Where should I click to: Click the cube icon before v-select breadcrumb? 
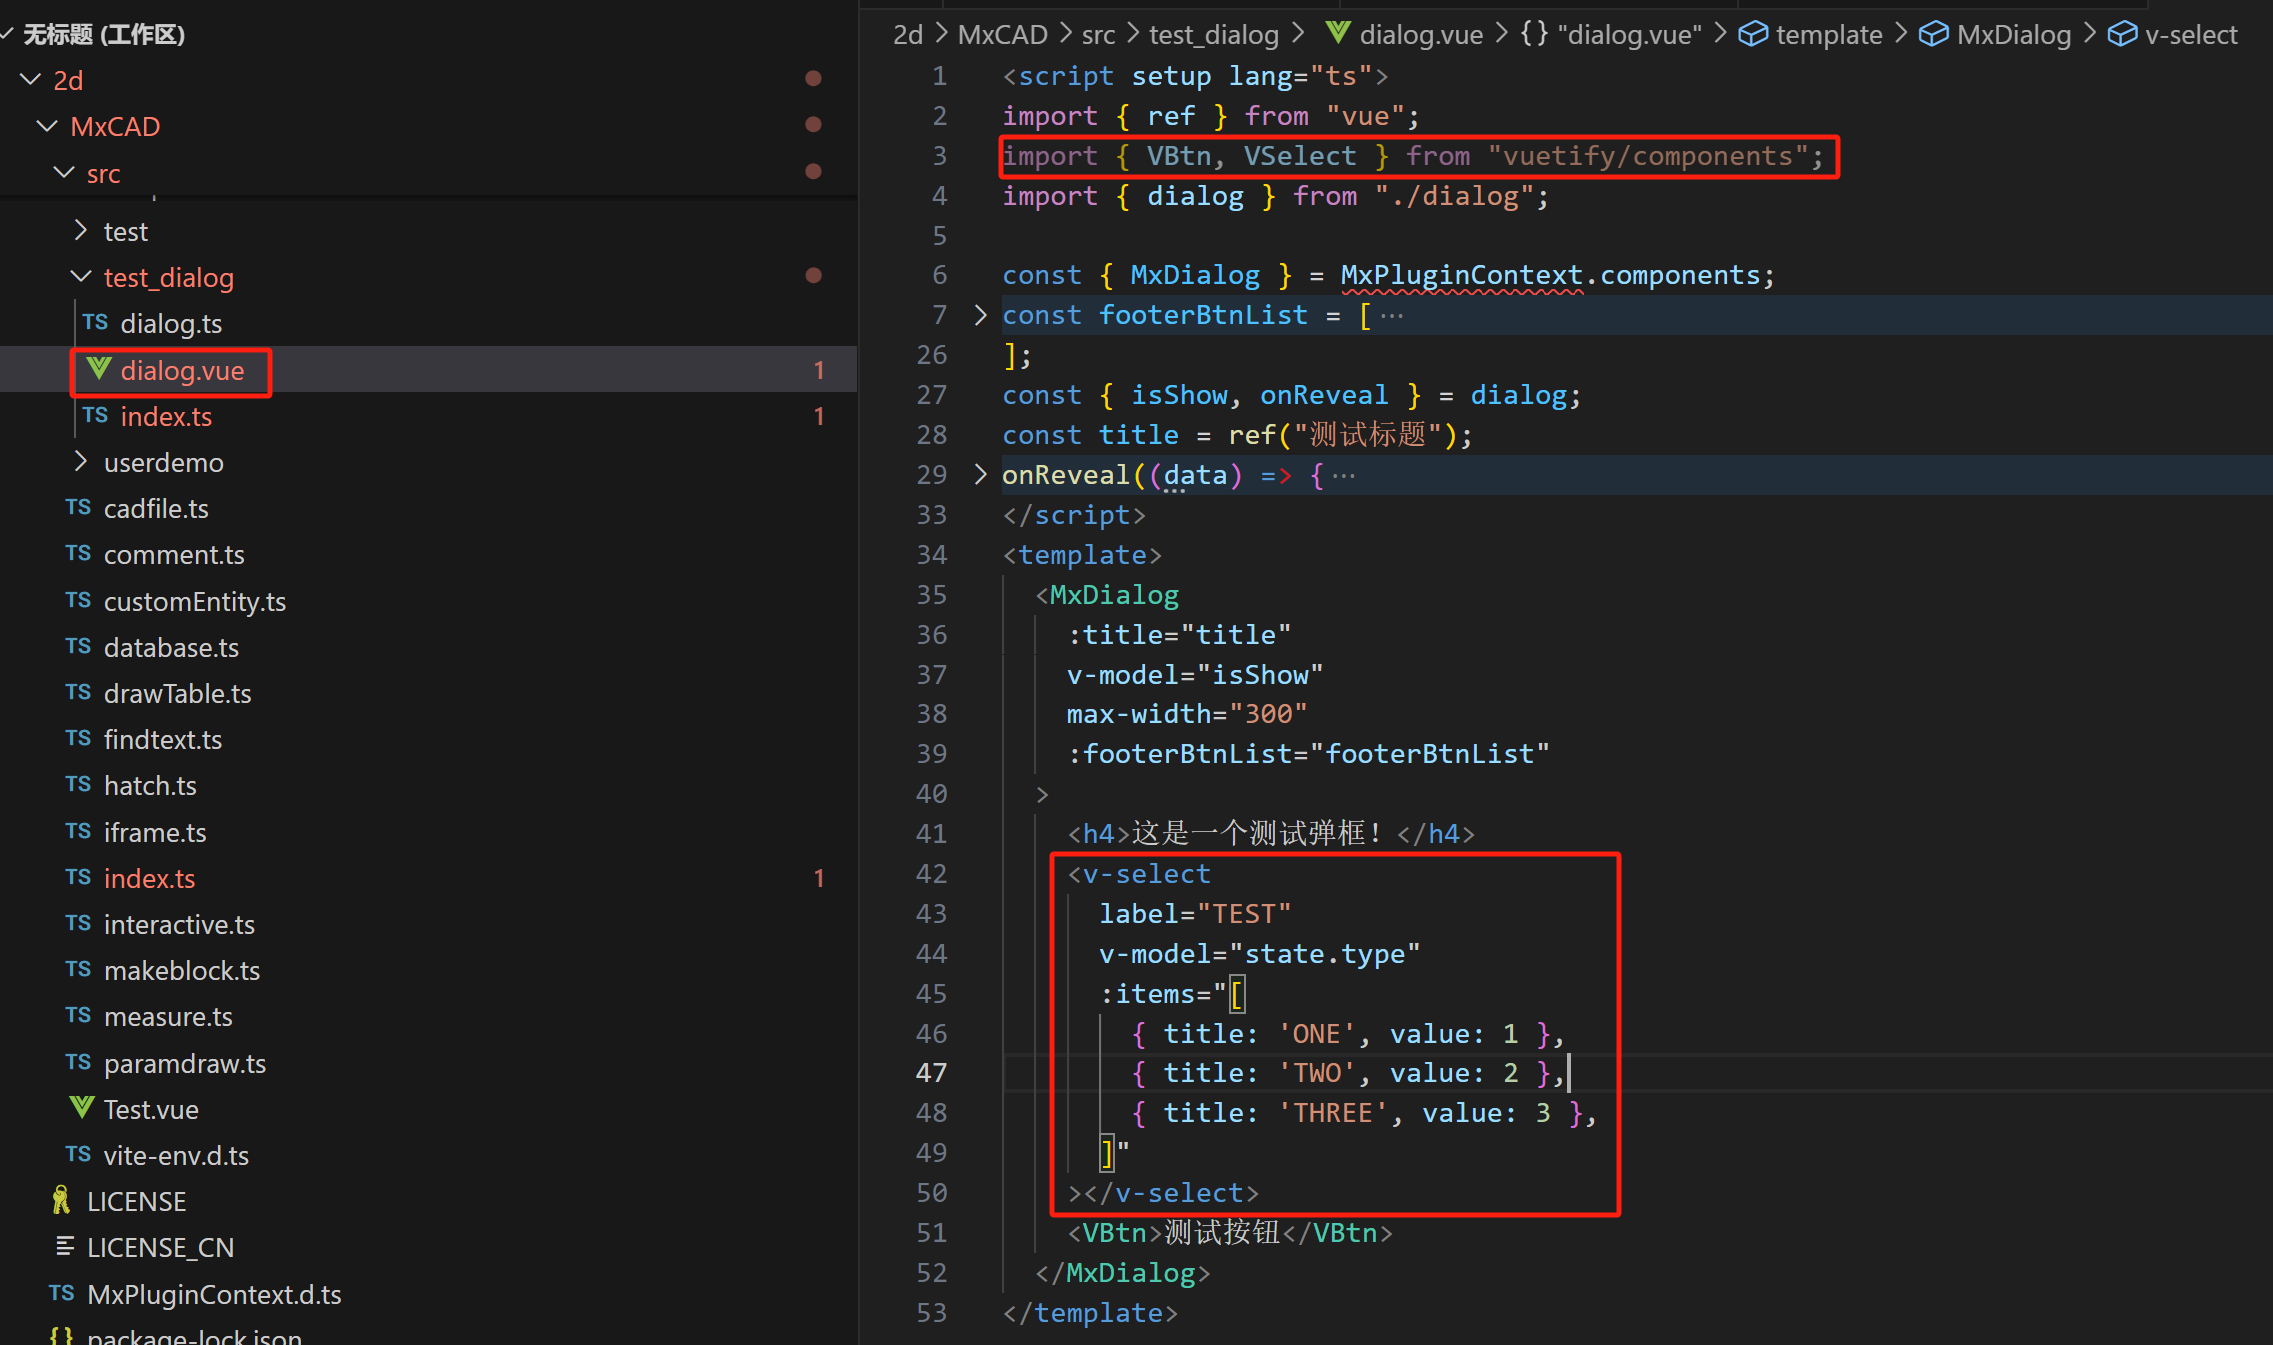[x=2122, y=34]
